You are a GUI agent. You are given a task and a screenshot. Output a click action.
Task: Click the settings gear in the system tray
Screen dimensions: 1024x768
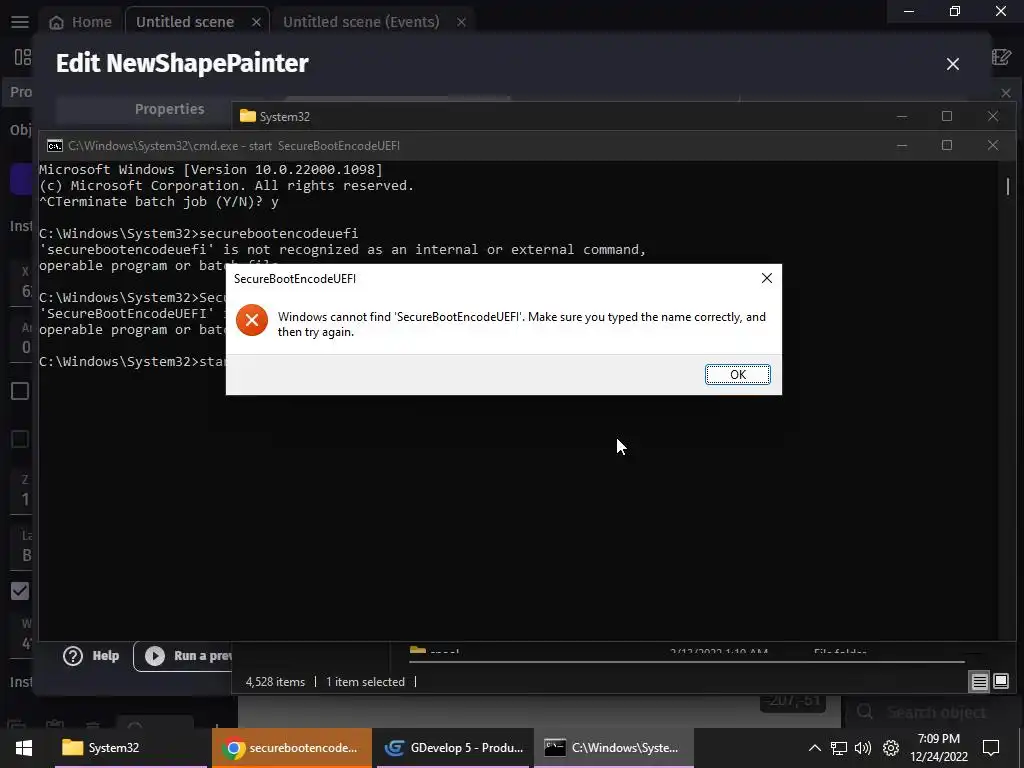[x=891, y=748]
